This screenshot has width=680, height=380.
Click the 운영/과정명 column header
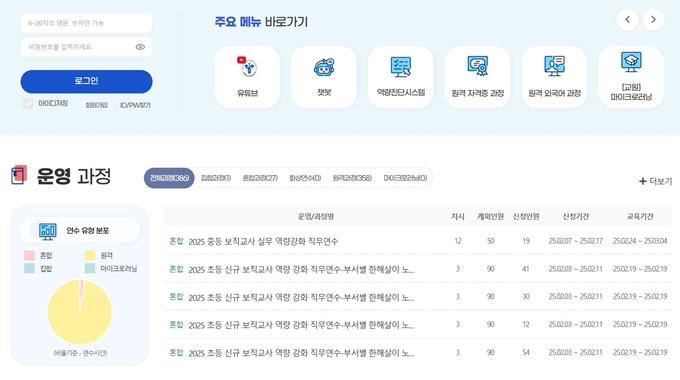316,216
